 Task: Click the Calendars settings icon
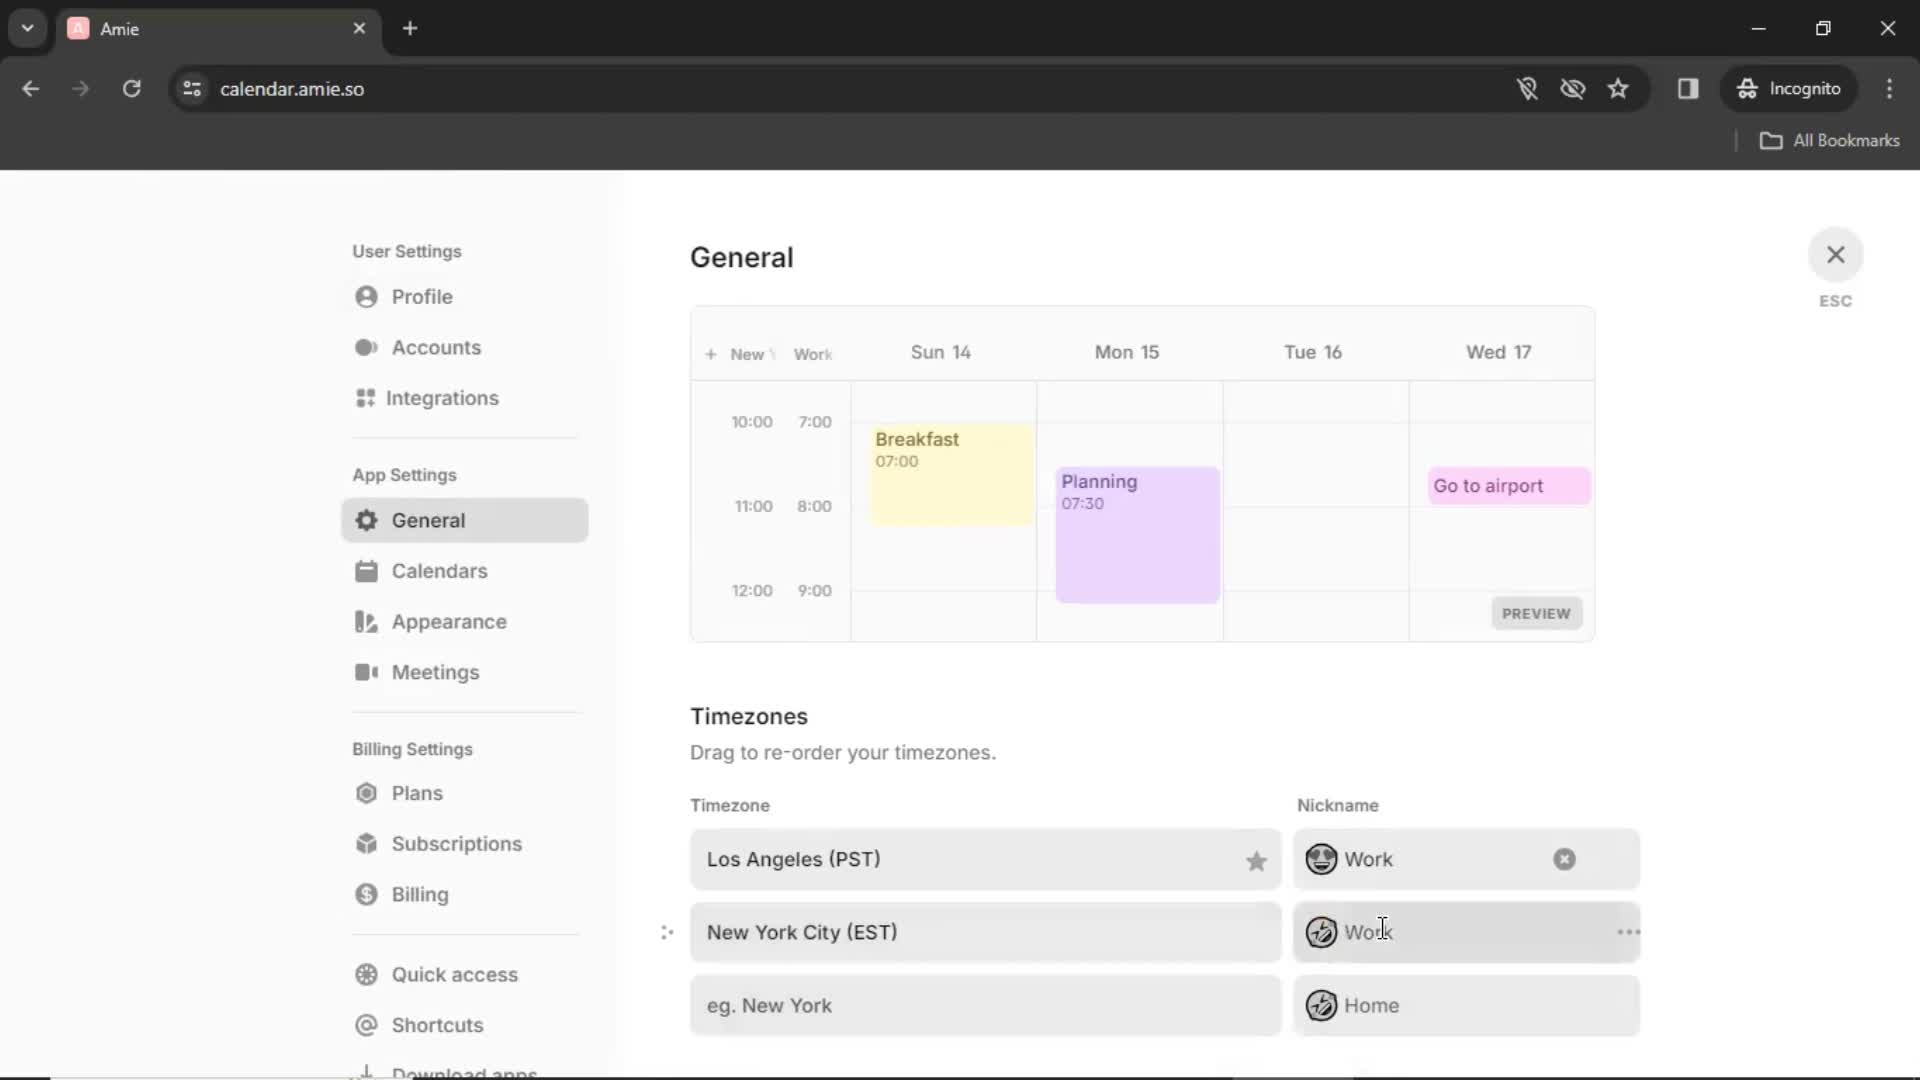pyautogui.click(x=367, y=570)
